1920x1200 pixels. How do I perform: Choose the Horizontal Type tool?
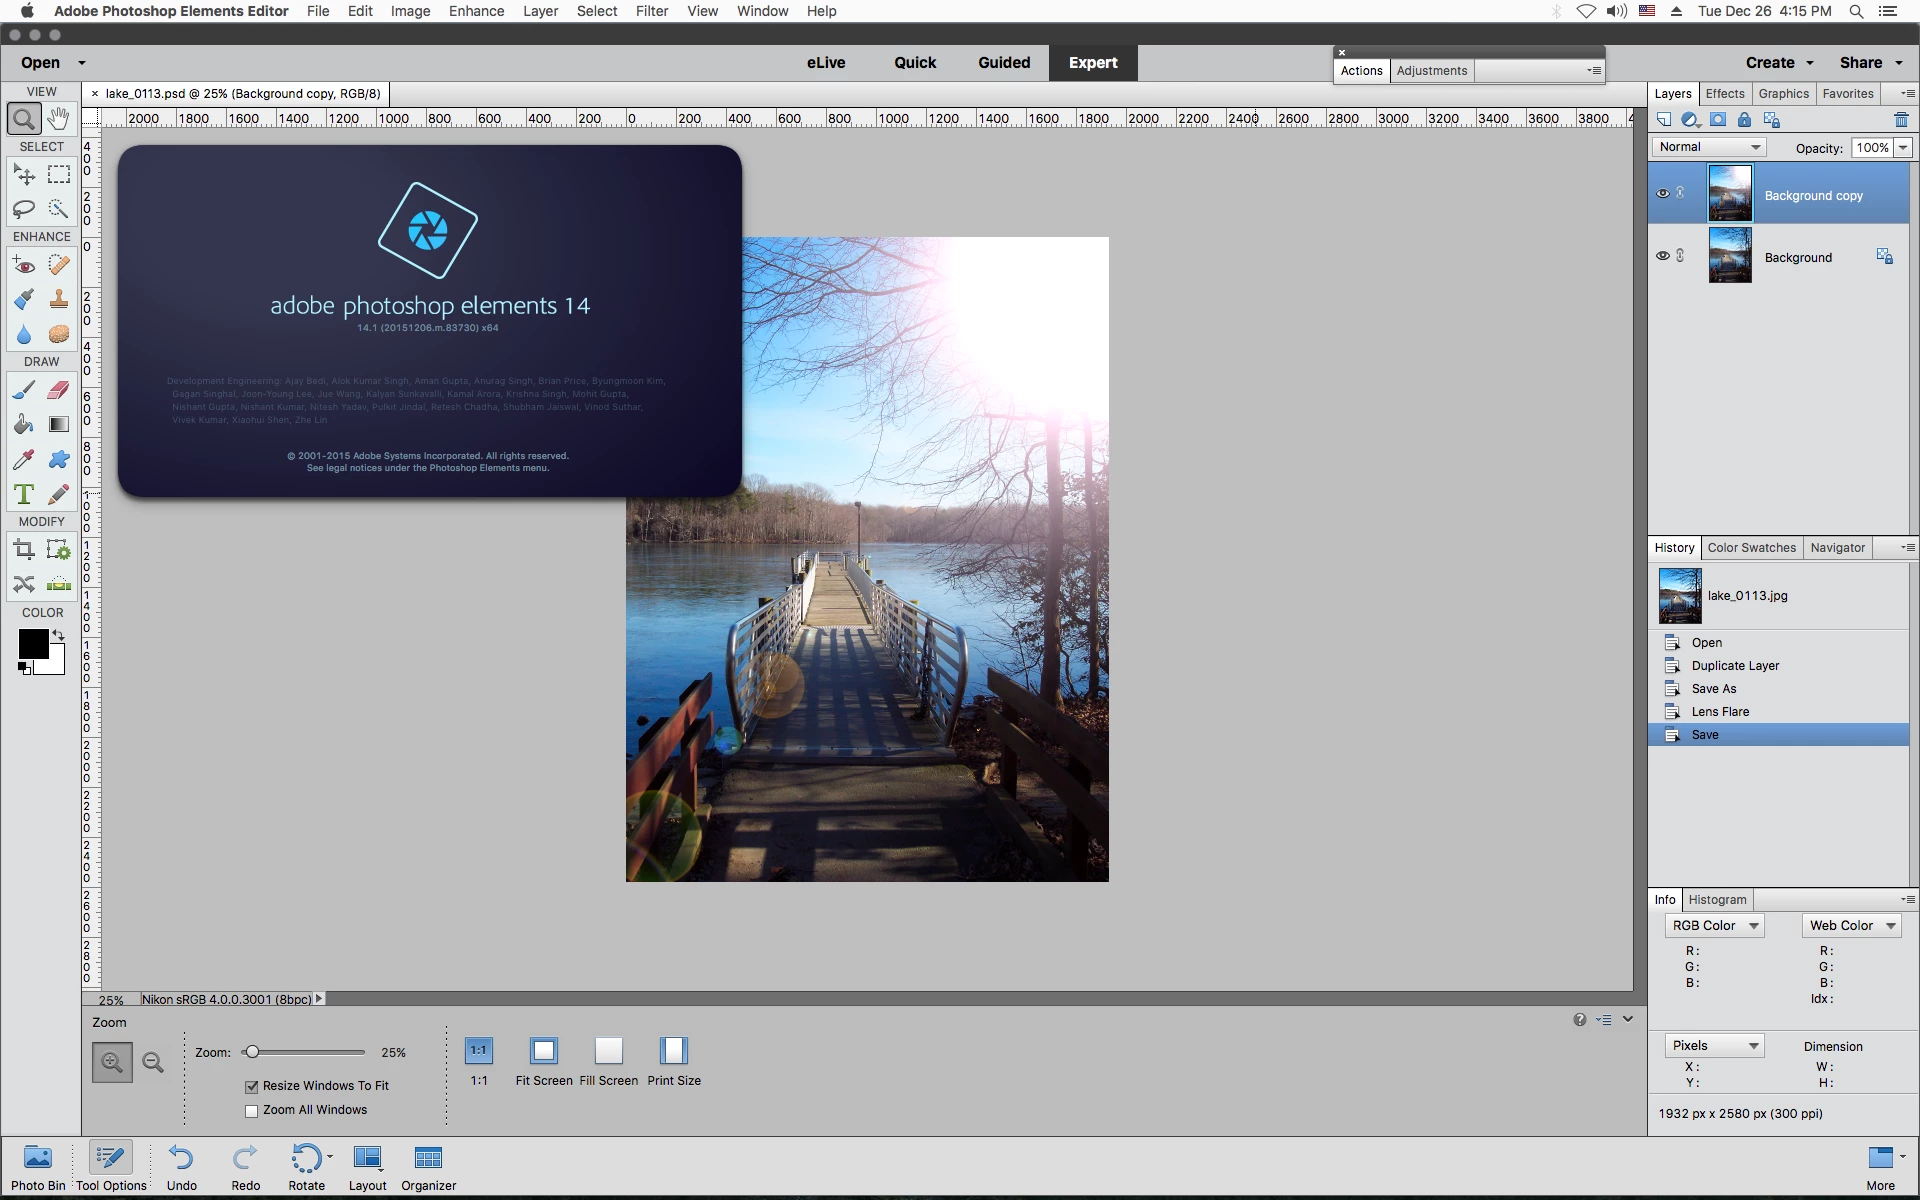(x=24, y=494)
